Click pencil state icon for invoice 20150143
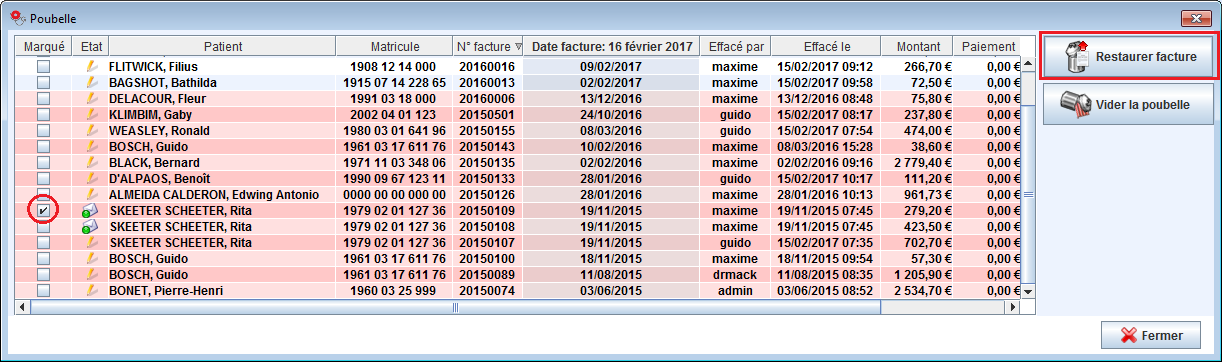The height and width of the screenshot is (362, 1222). tap(91, 146)
